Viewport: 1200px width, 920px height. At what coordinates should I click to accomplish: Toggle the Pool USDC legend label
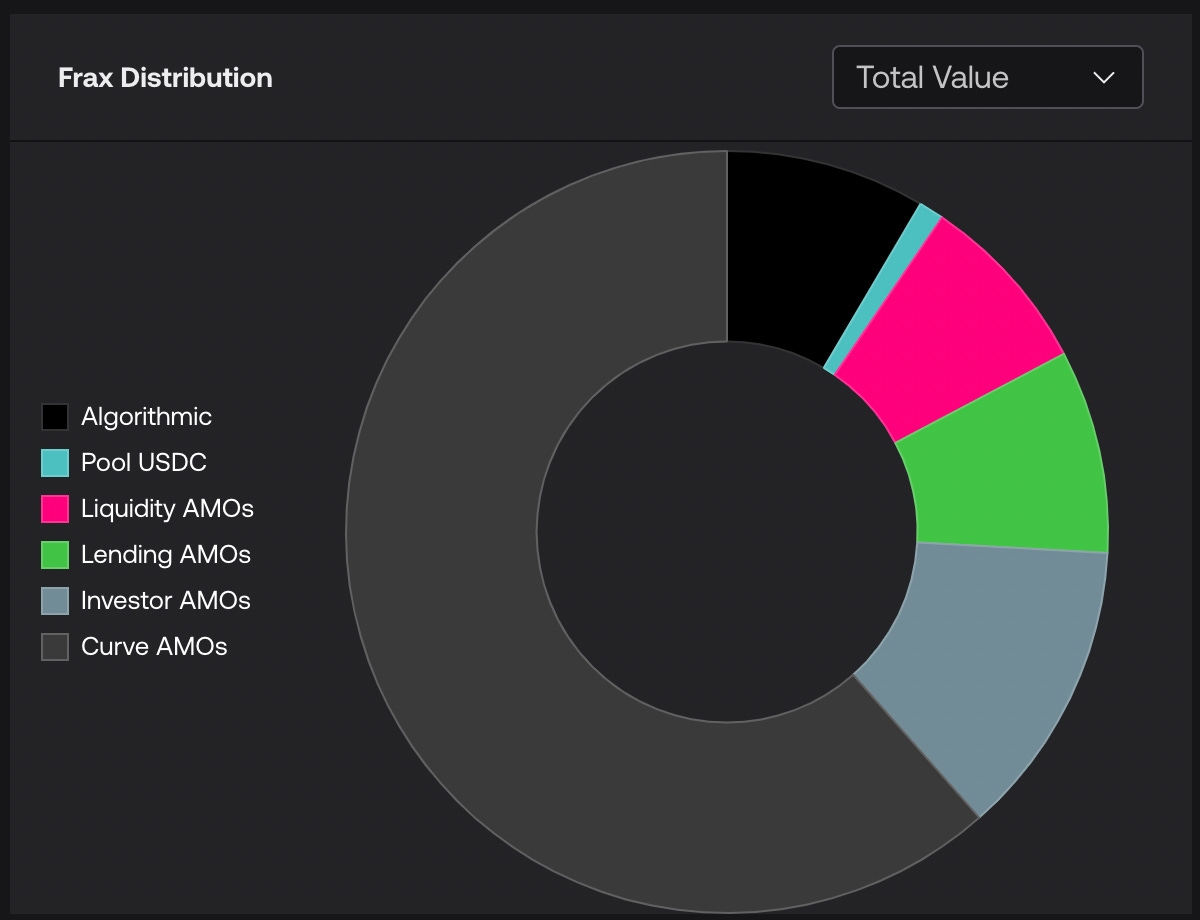[x=144, y=463]
